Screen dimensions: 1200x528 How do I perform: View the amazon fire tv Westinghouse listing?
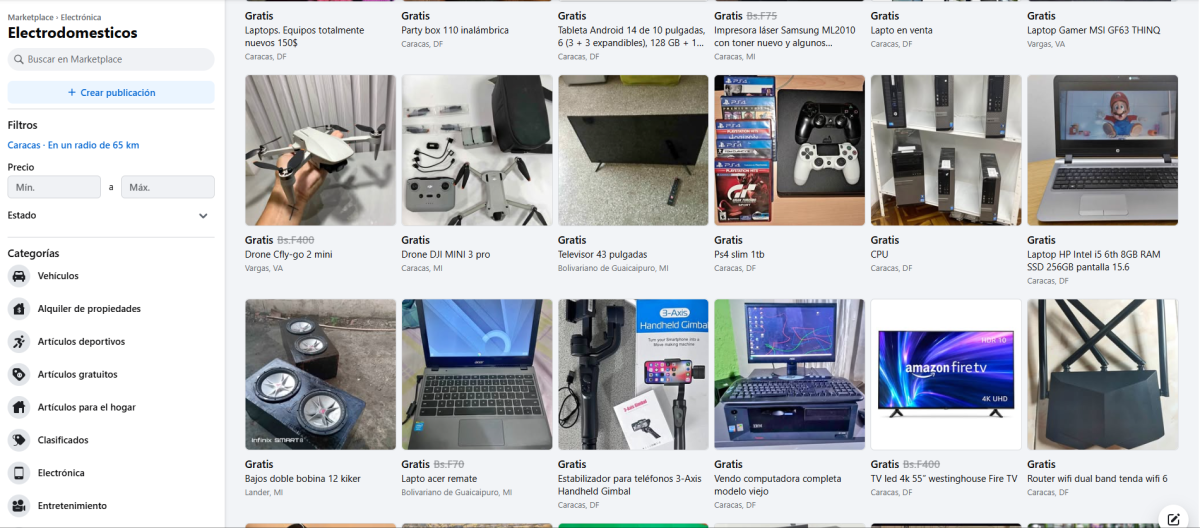click(946, 374)
